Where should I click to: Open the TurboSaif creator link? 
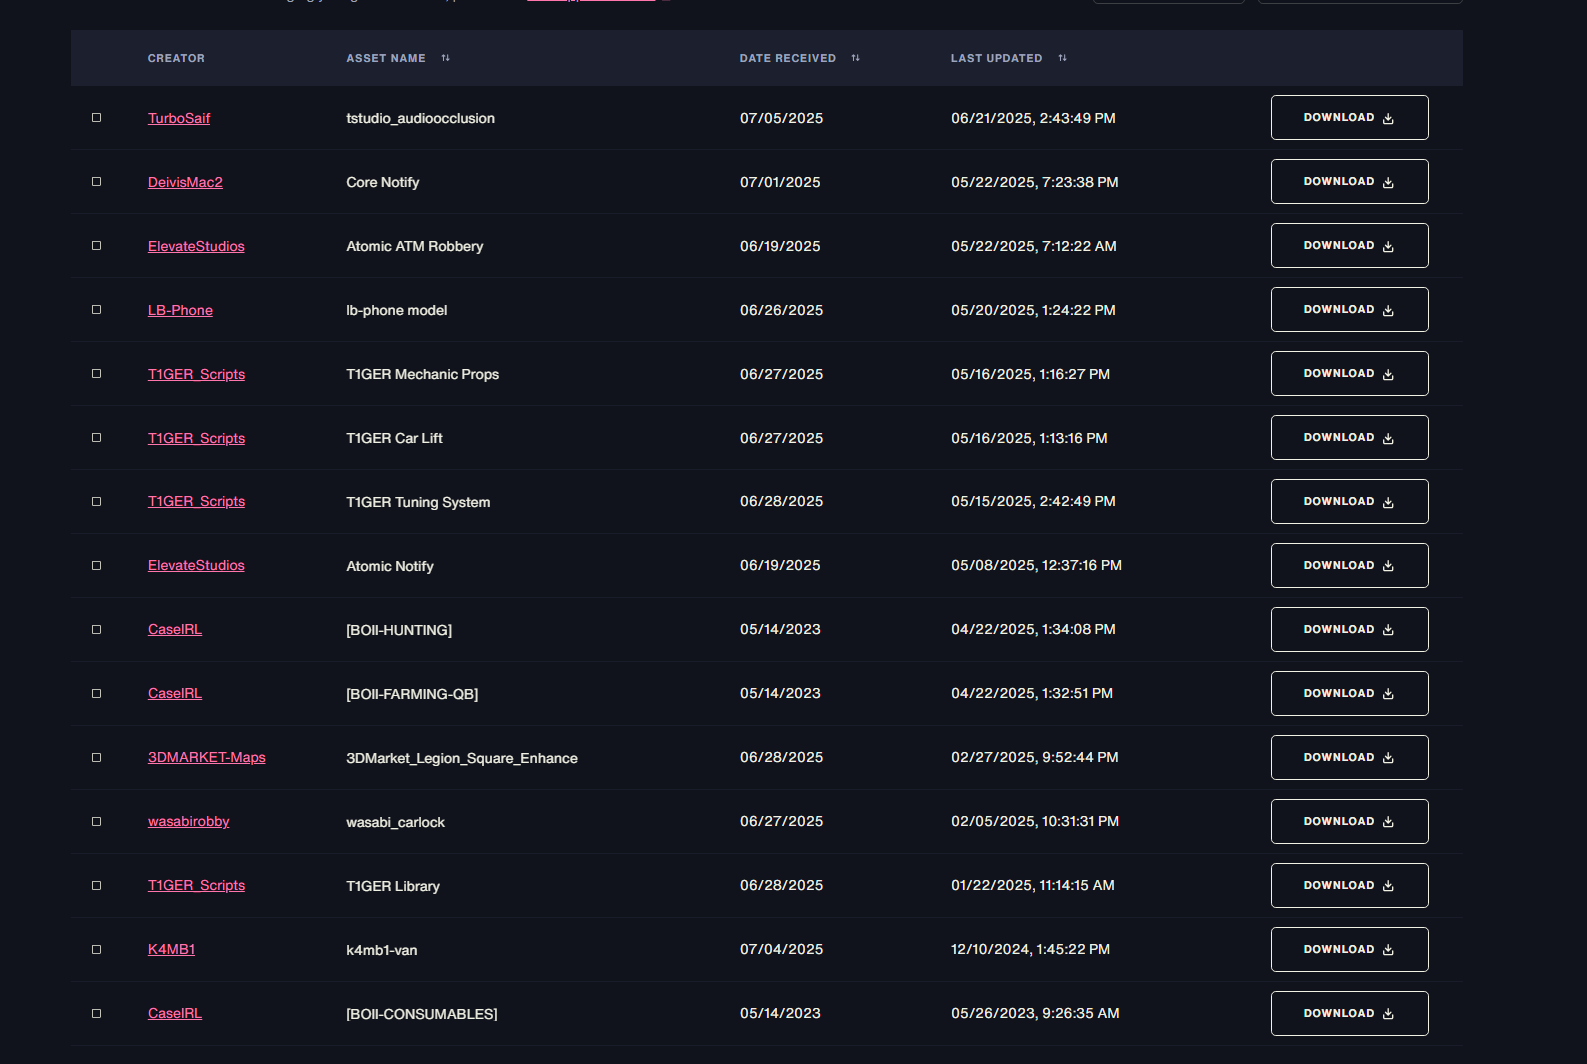tap(179, 118)
